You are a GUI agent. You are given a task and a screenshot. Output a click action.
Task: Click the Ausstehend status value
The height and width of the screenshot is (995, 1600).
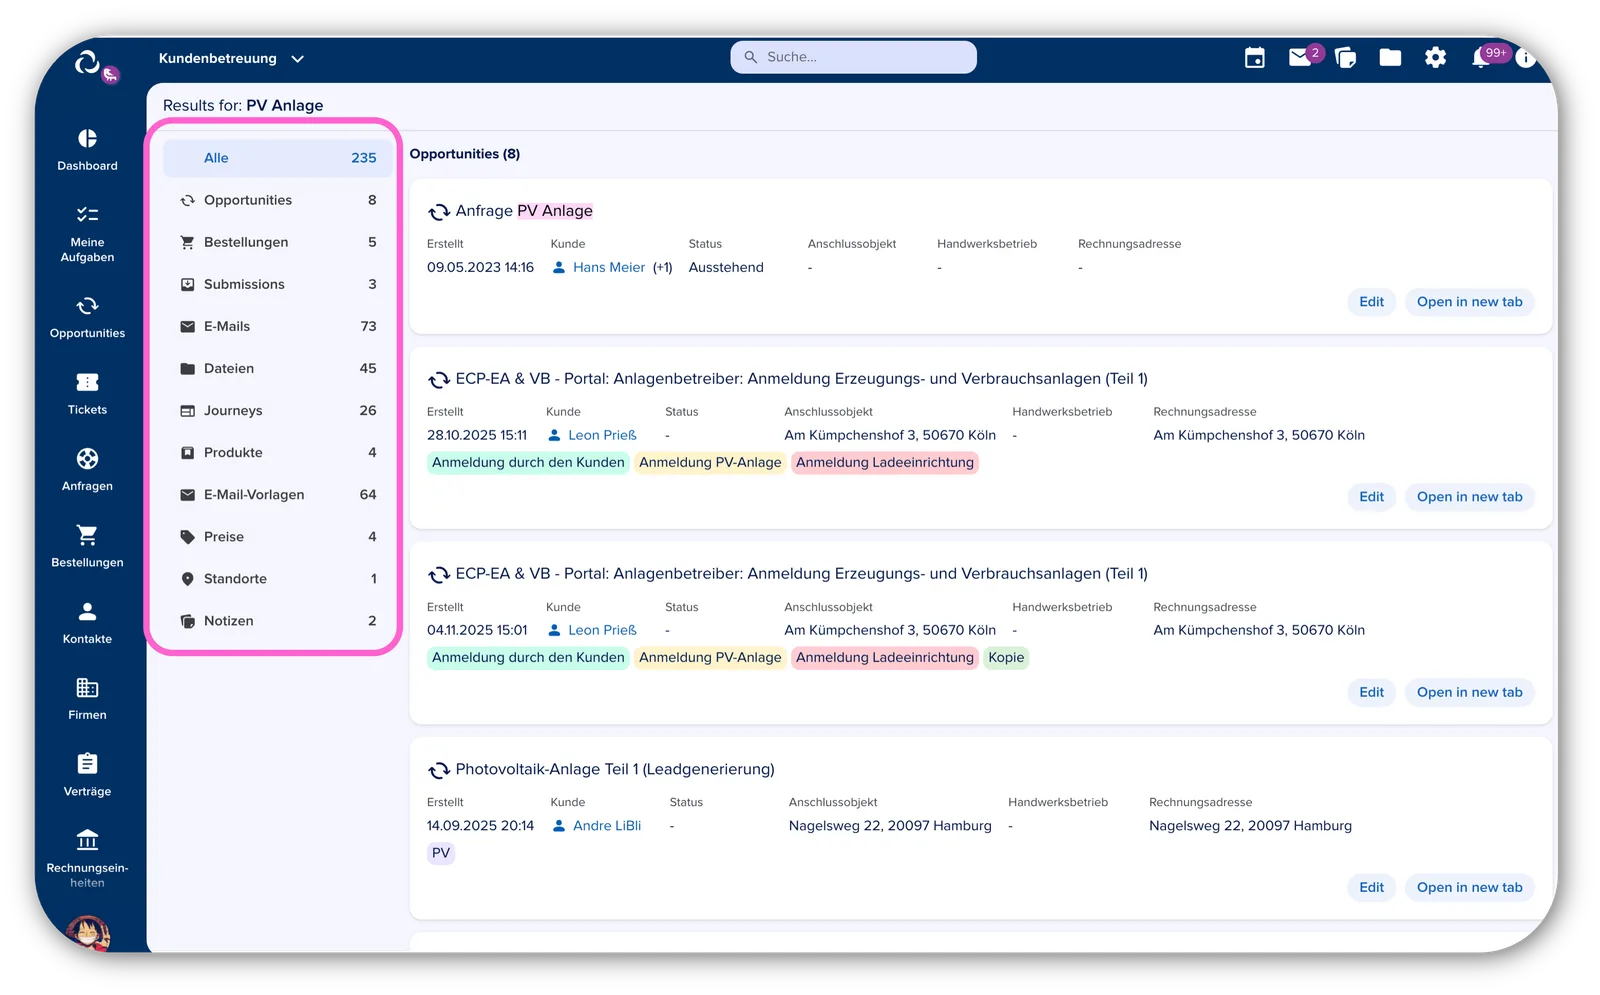coord(726,267)
